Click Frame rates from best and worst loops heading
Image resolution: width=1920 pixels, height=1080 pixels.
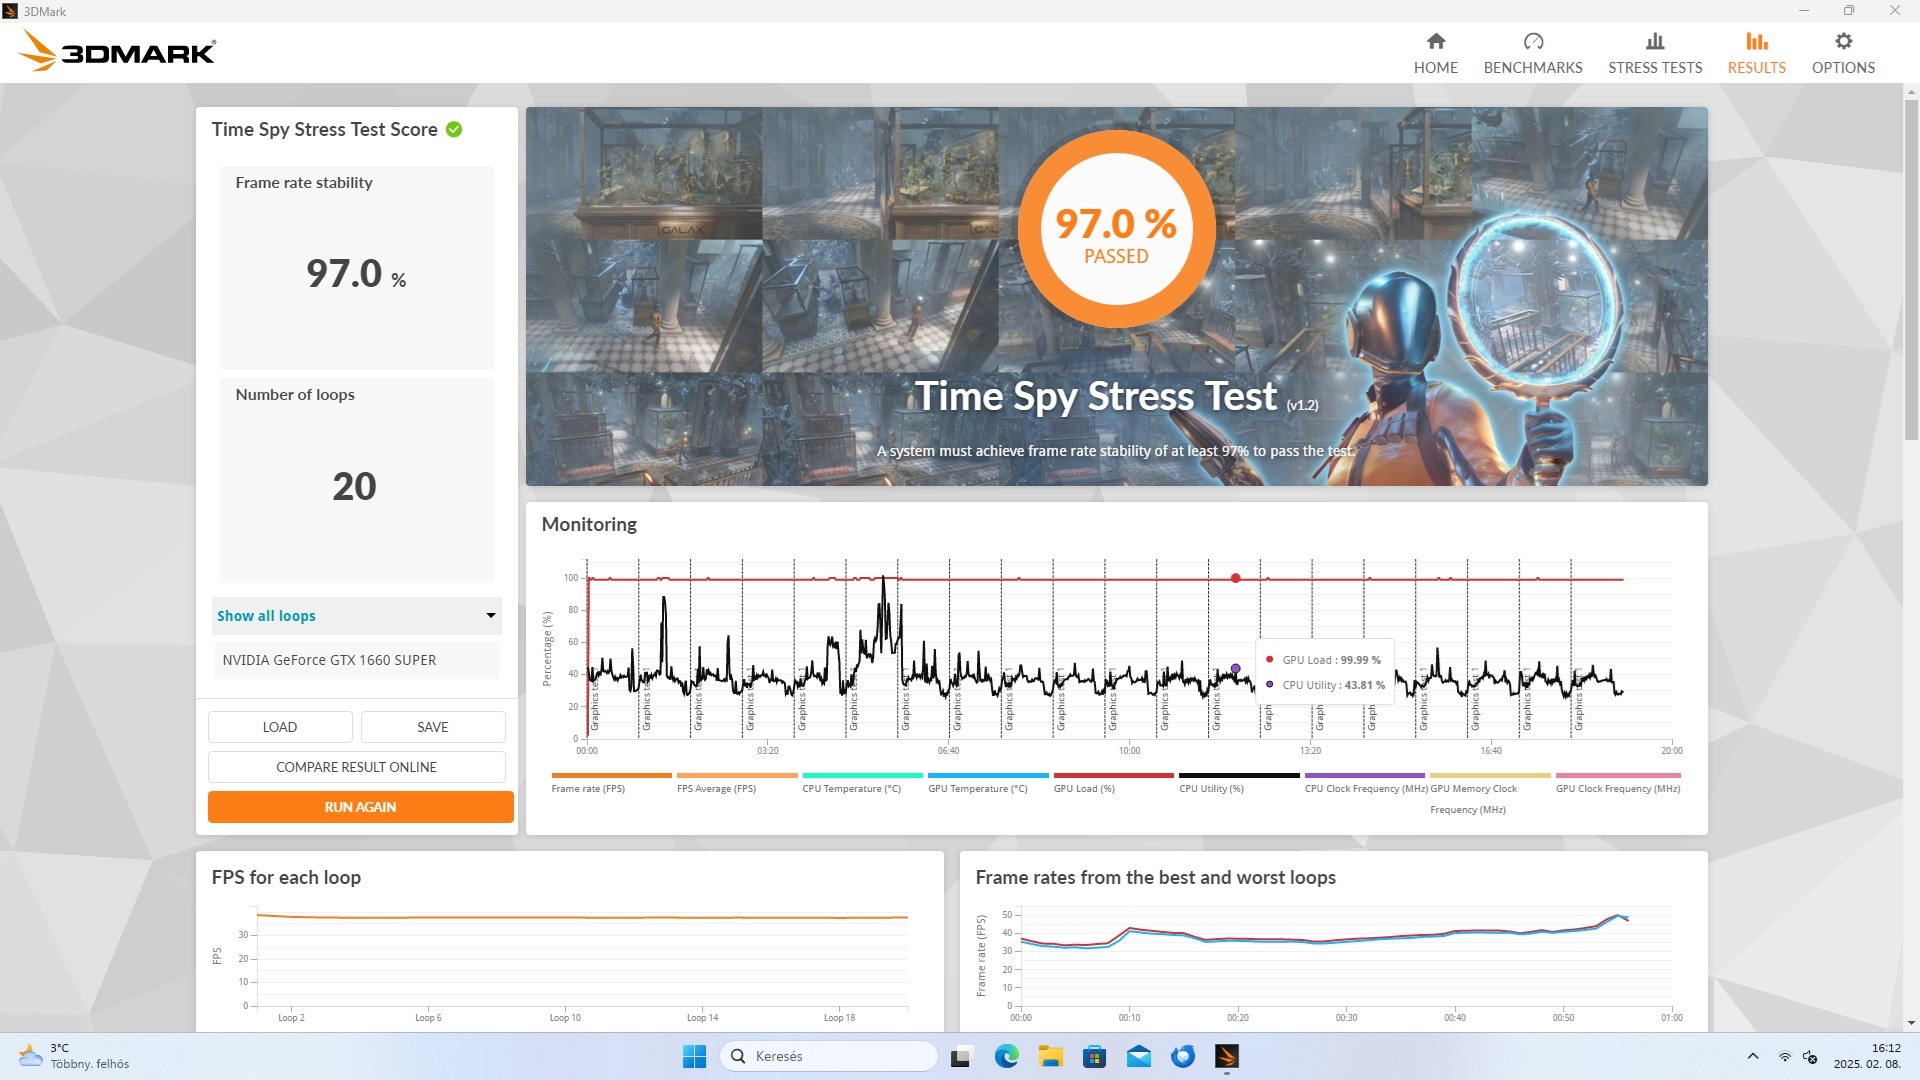(x=1155, y=877)
